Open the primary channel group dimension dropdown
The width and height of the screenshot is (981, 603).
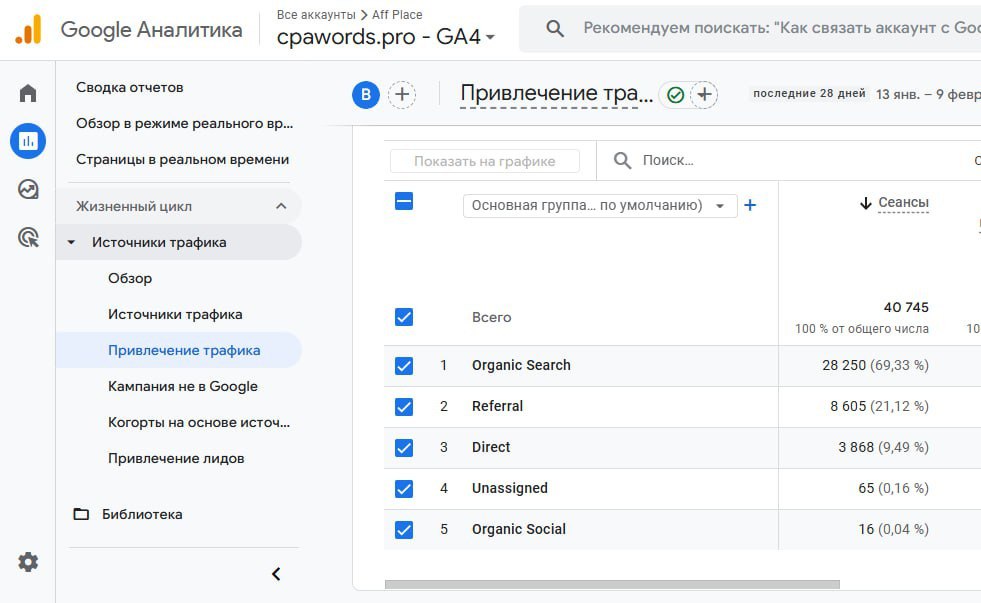(599, 206)
